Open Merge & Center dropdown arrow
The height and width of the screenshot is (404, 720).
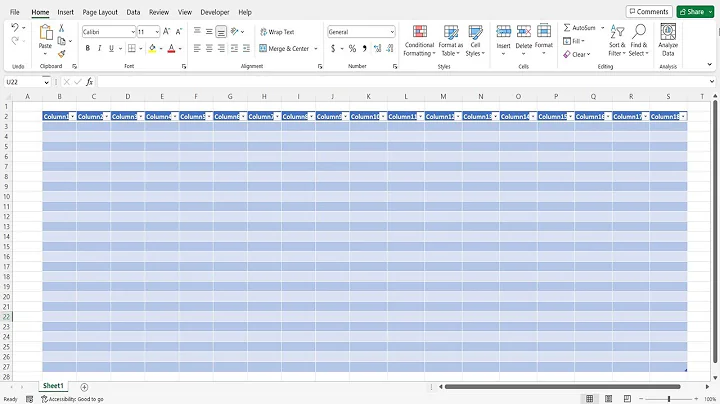coord(316,49)
